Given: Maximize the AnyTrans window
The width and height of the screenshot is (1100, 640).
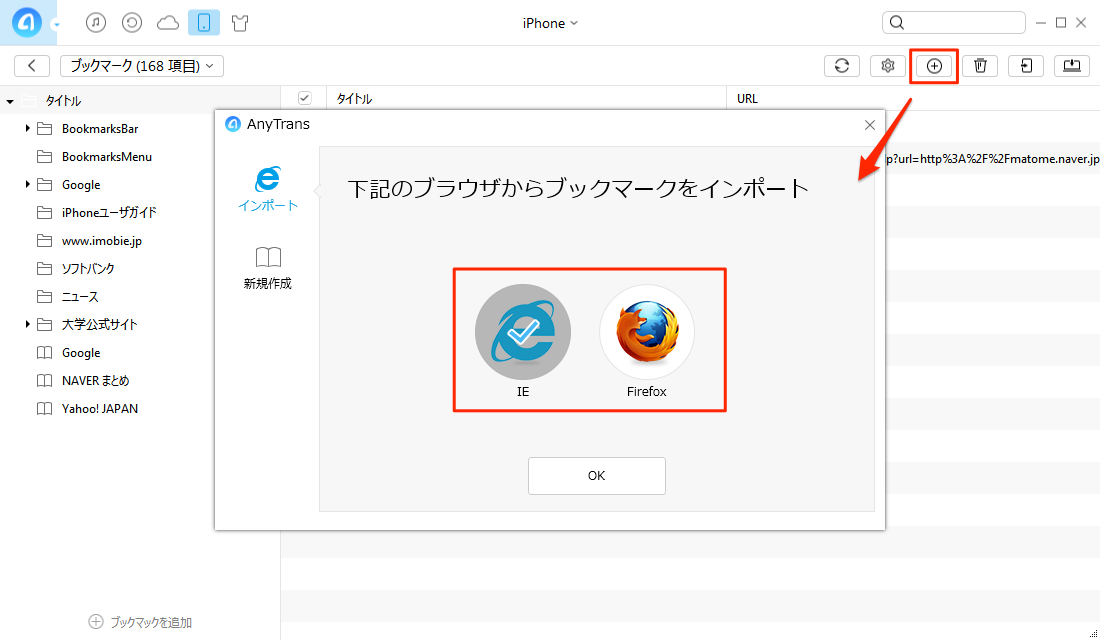Looking at the screenshot, I should [x=1061, y=23].
